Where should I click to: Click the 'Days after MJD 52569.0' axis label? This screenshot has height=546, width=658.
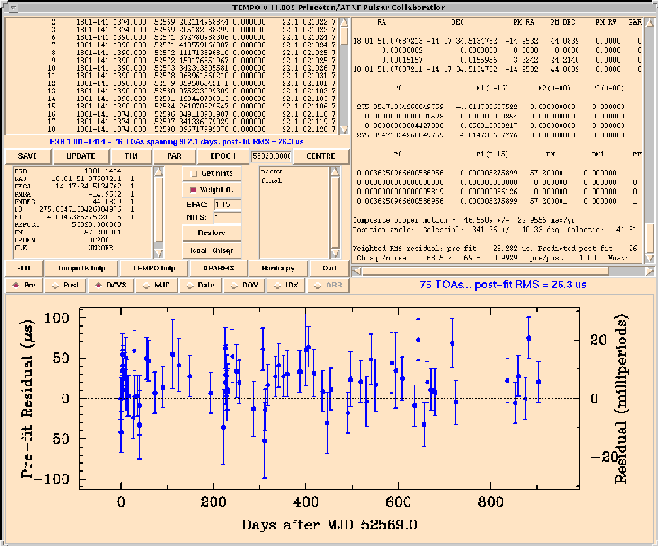click(x=329, y=525)
